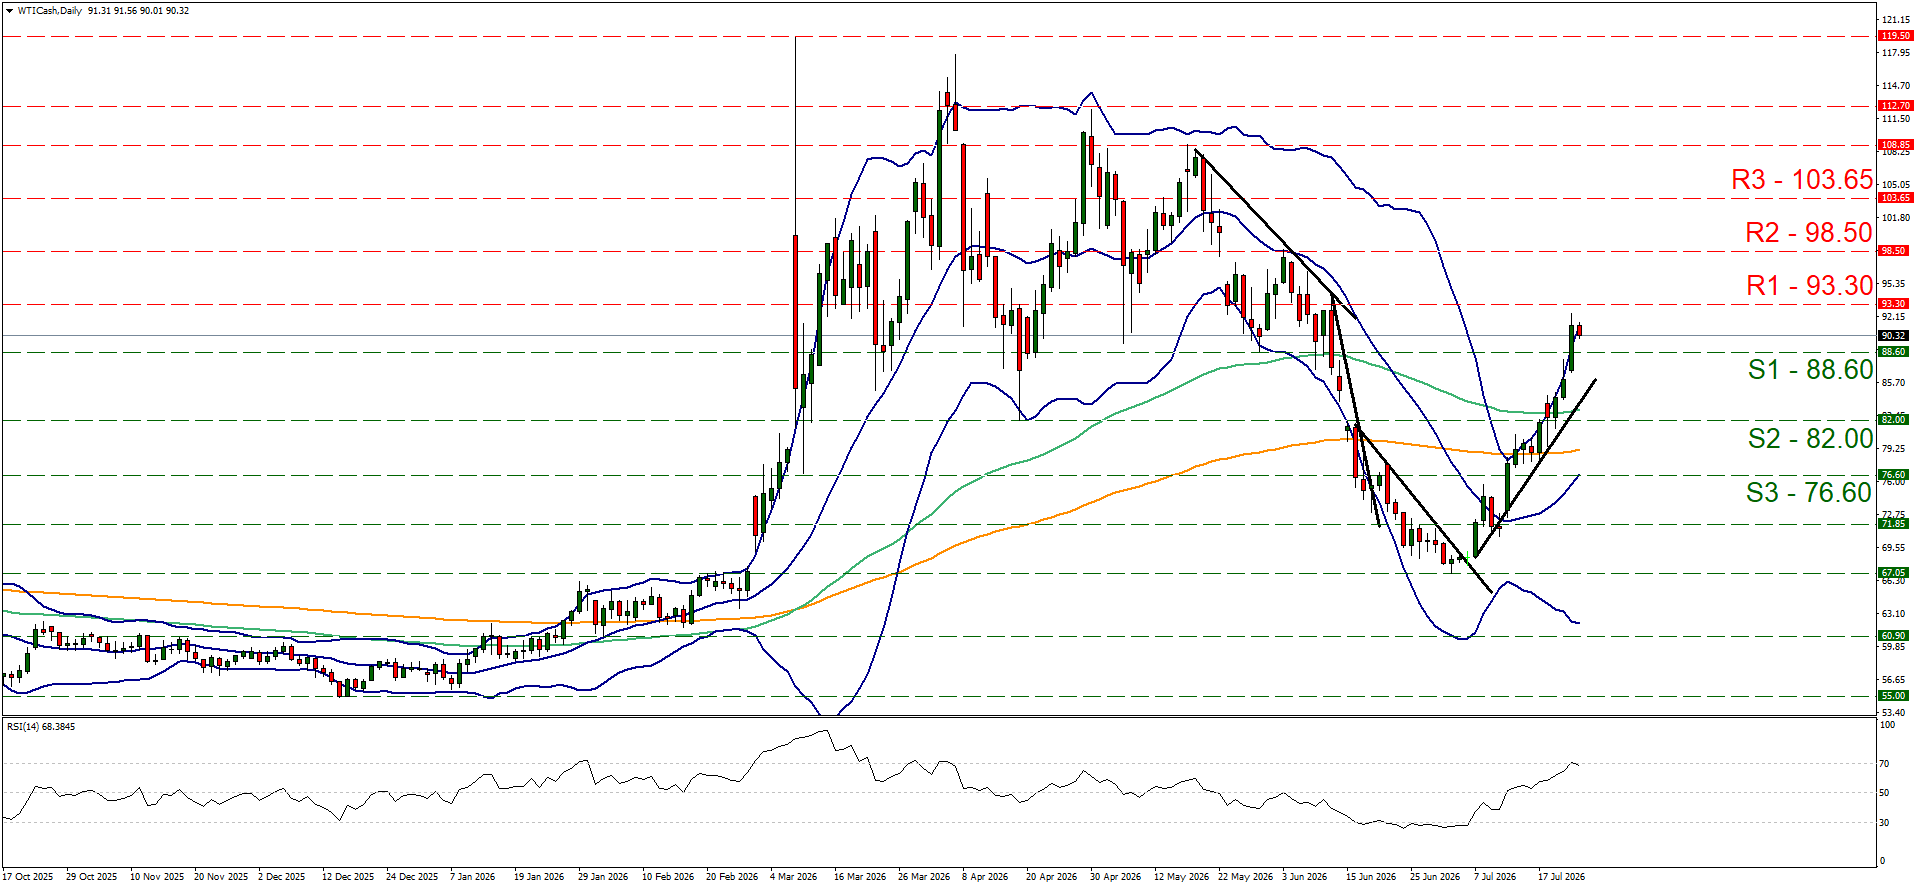
Task: Click the S2 - 82.00 text label
Action: click(1810, 439)
